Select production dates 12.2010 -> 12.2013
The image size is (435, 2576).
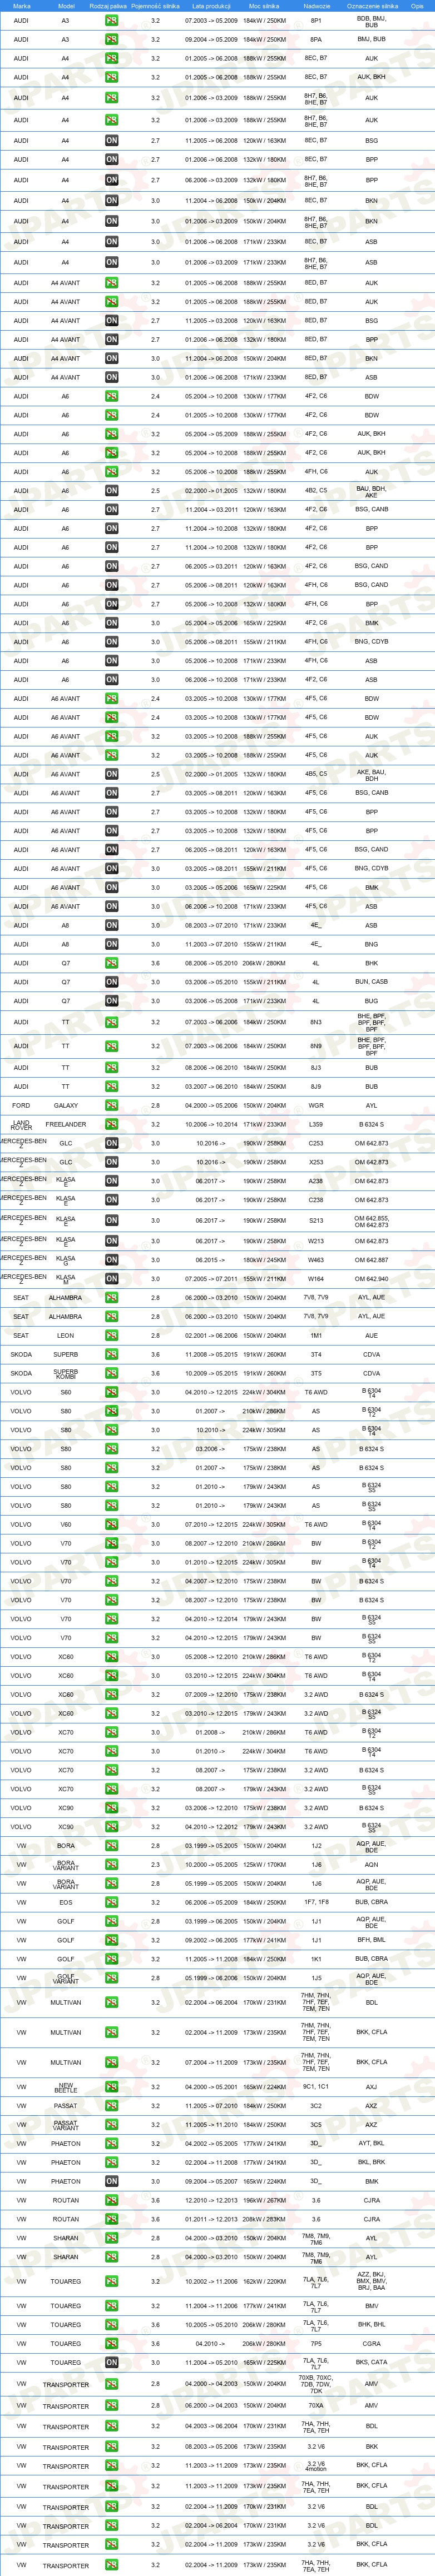212,2201
